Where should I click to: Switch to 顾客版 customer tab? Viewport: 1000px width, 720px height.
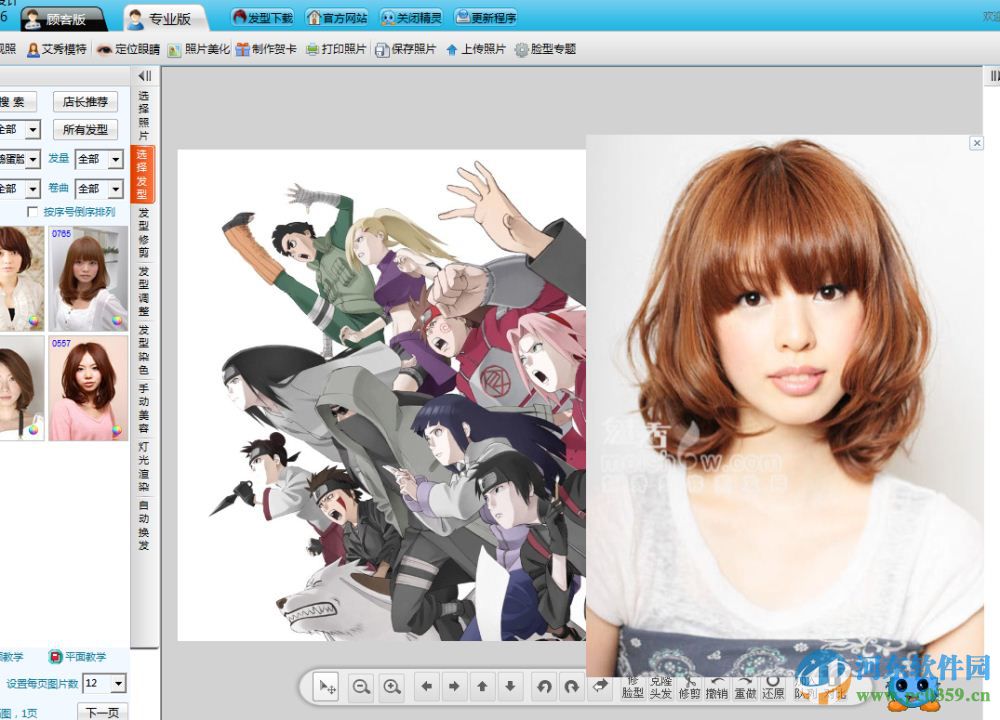point(62,18)
